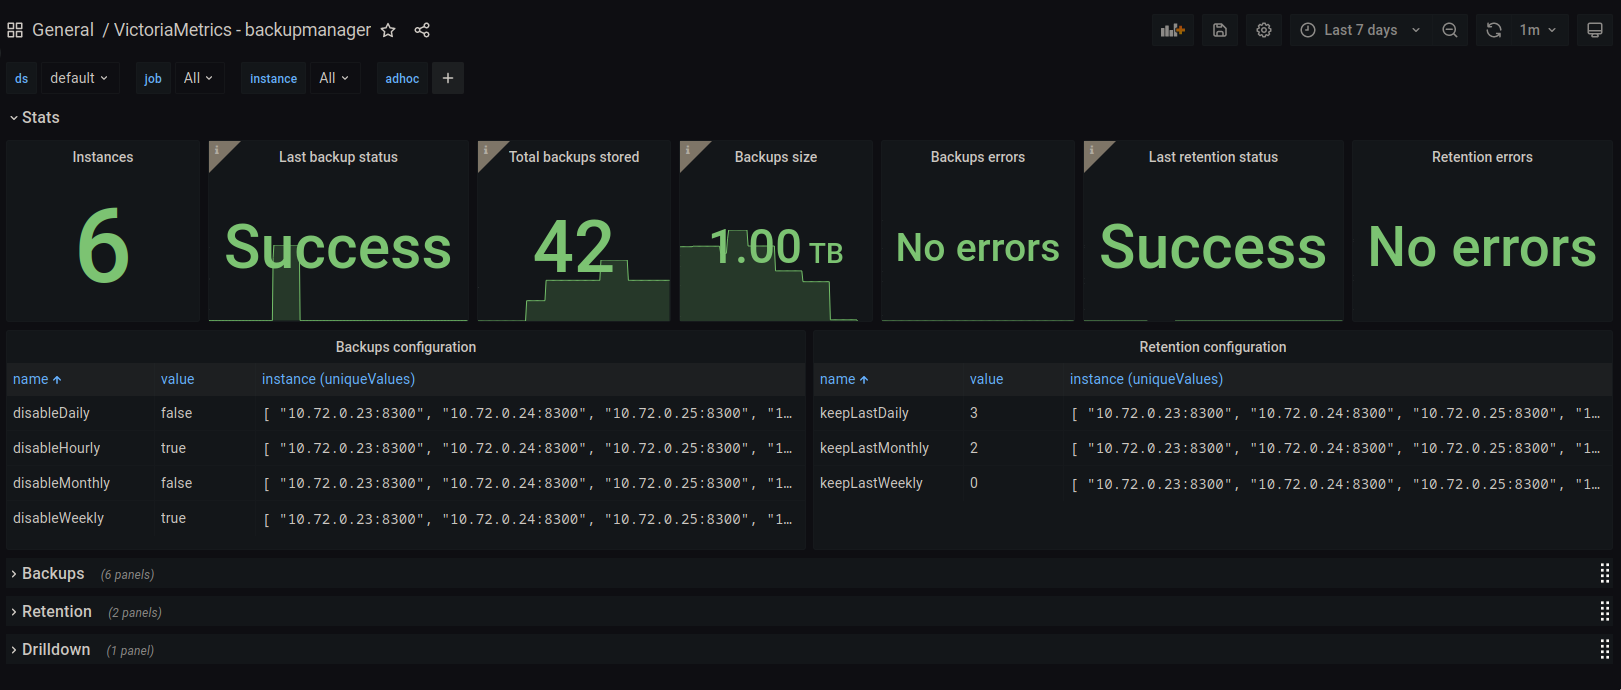Open the ds default dropdown

click(79, 78)
